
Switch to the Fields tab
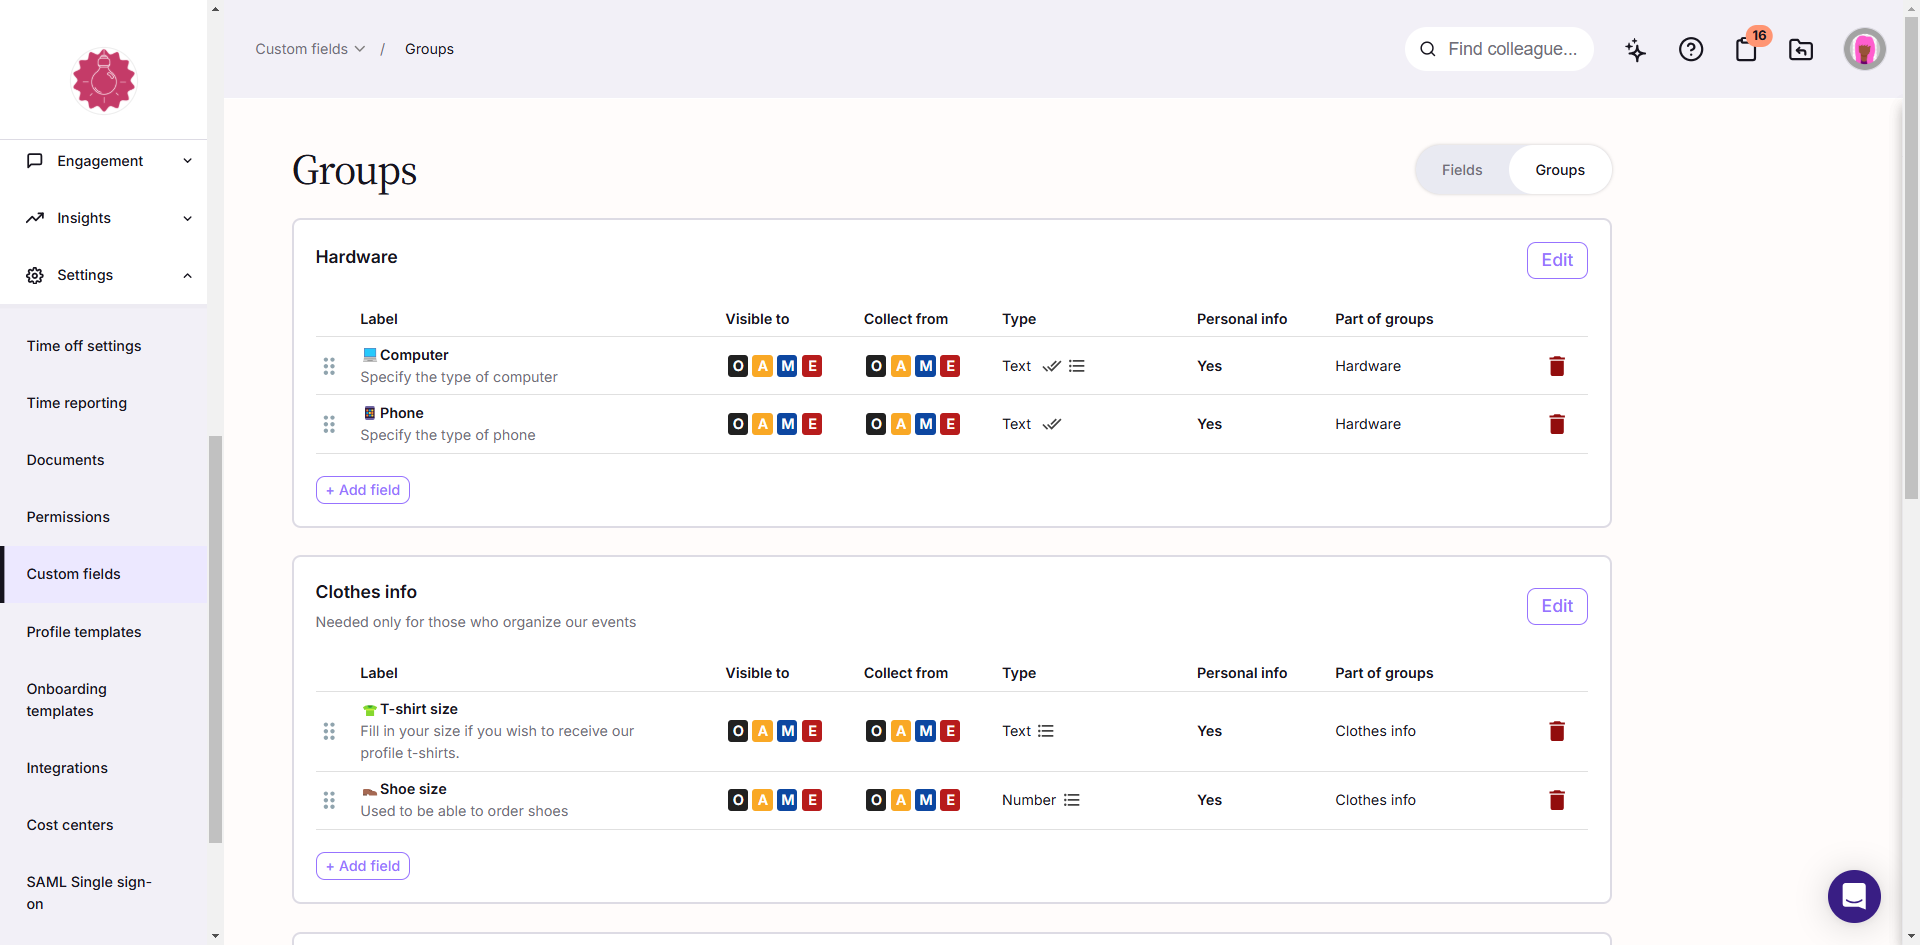(x=1462, y=170)
